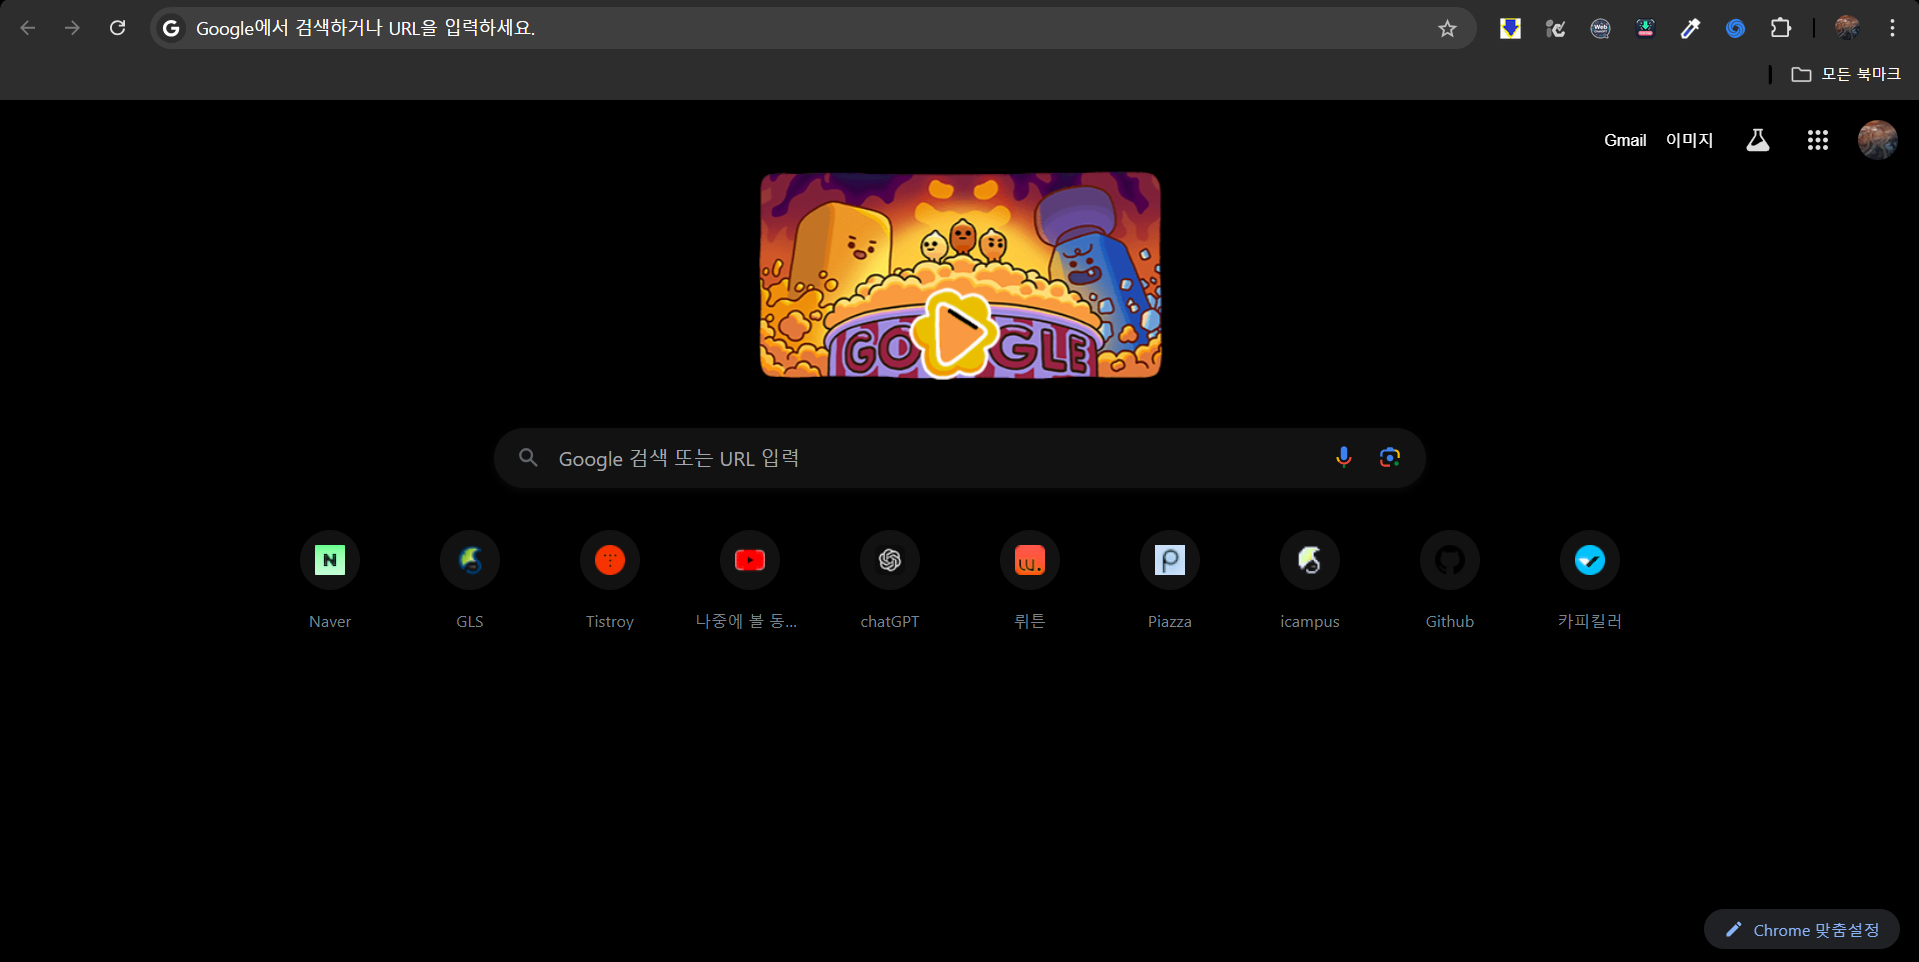The height and width of the screenshot is (962, 1919).
Task: Click the Google search input field
Action: 900,457
